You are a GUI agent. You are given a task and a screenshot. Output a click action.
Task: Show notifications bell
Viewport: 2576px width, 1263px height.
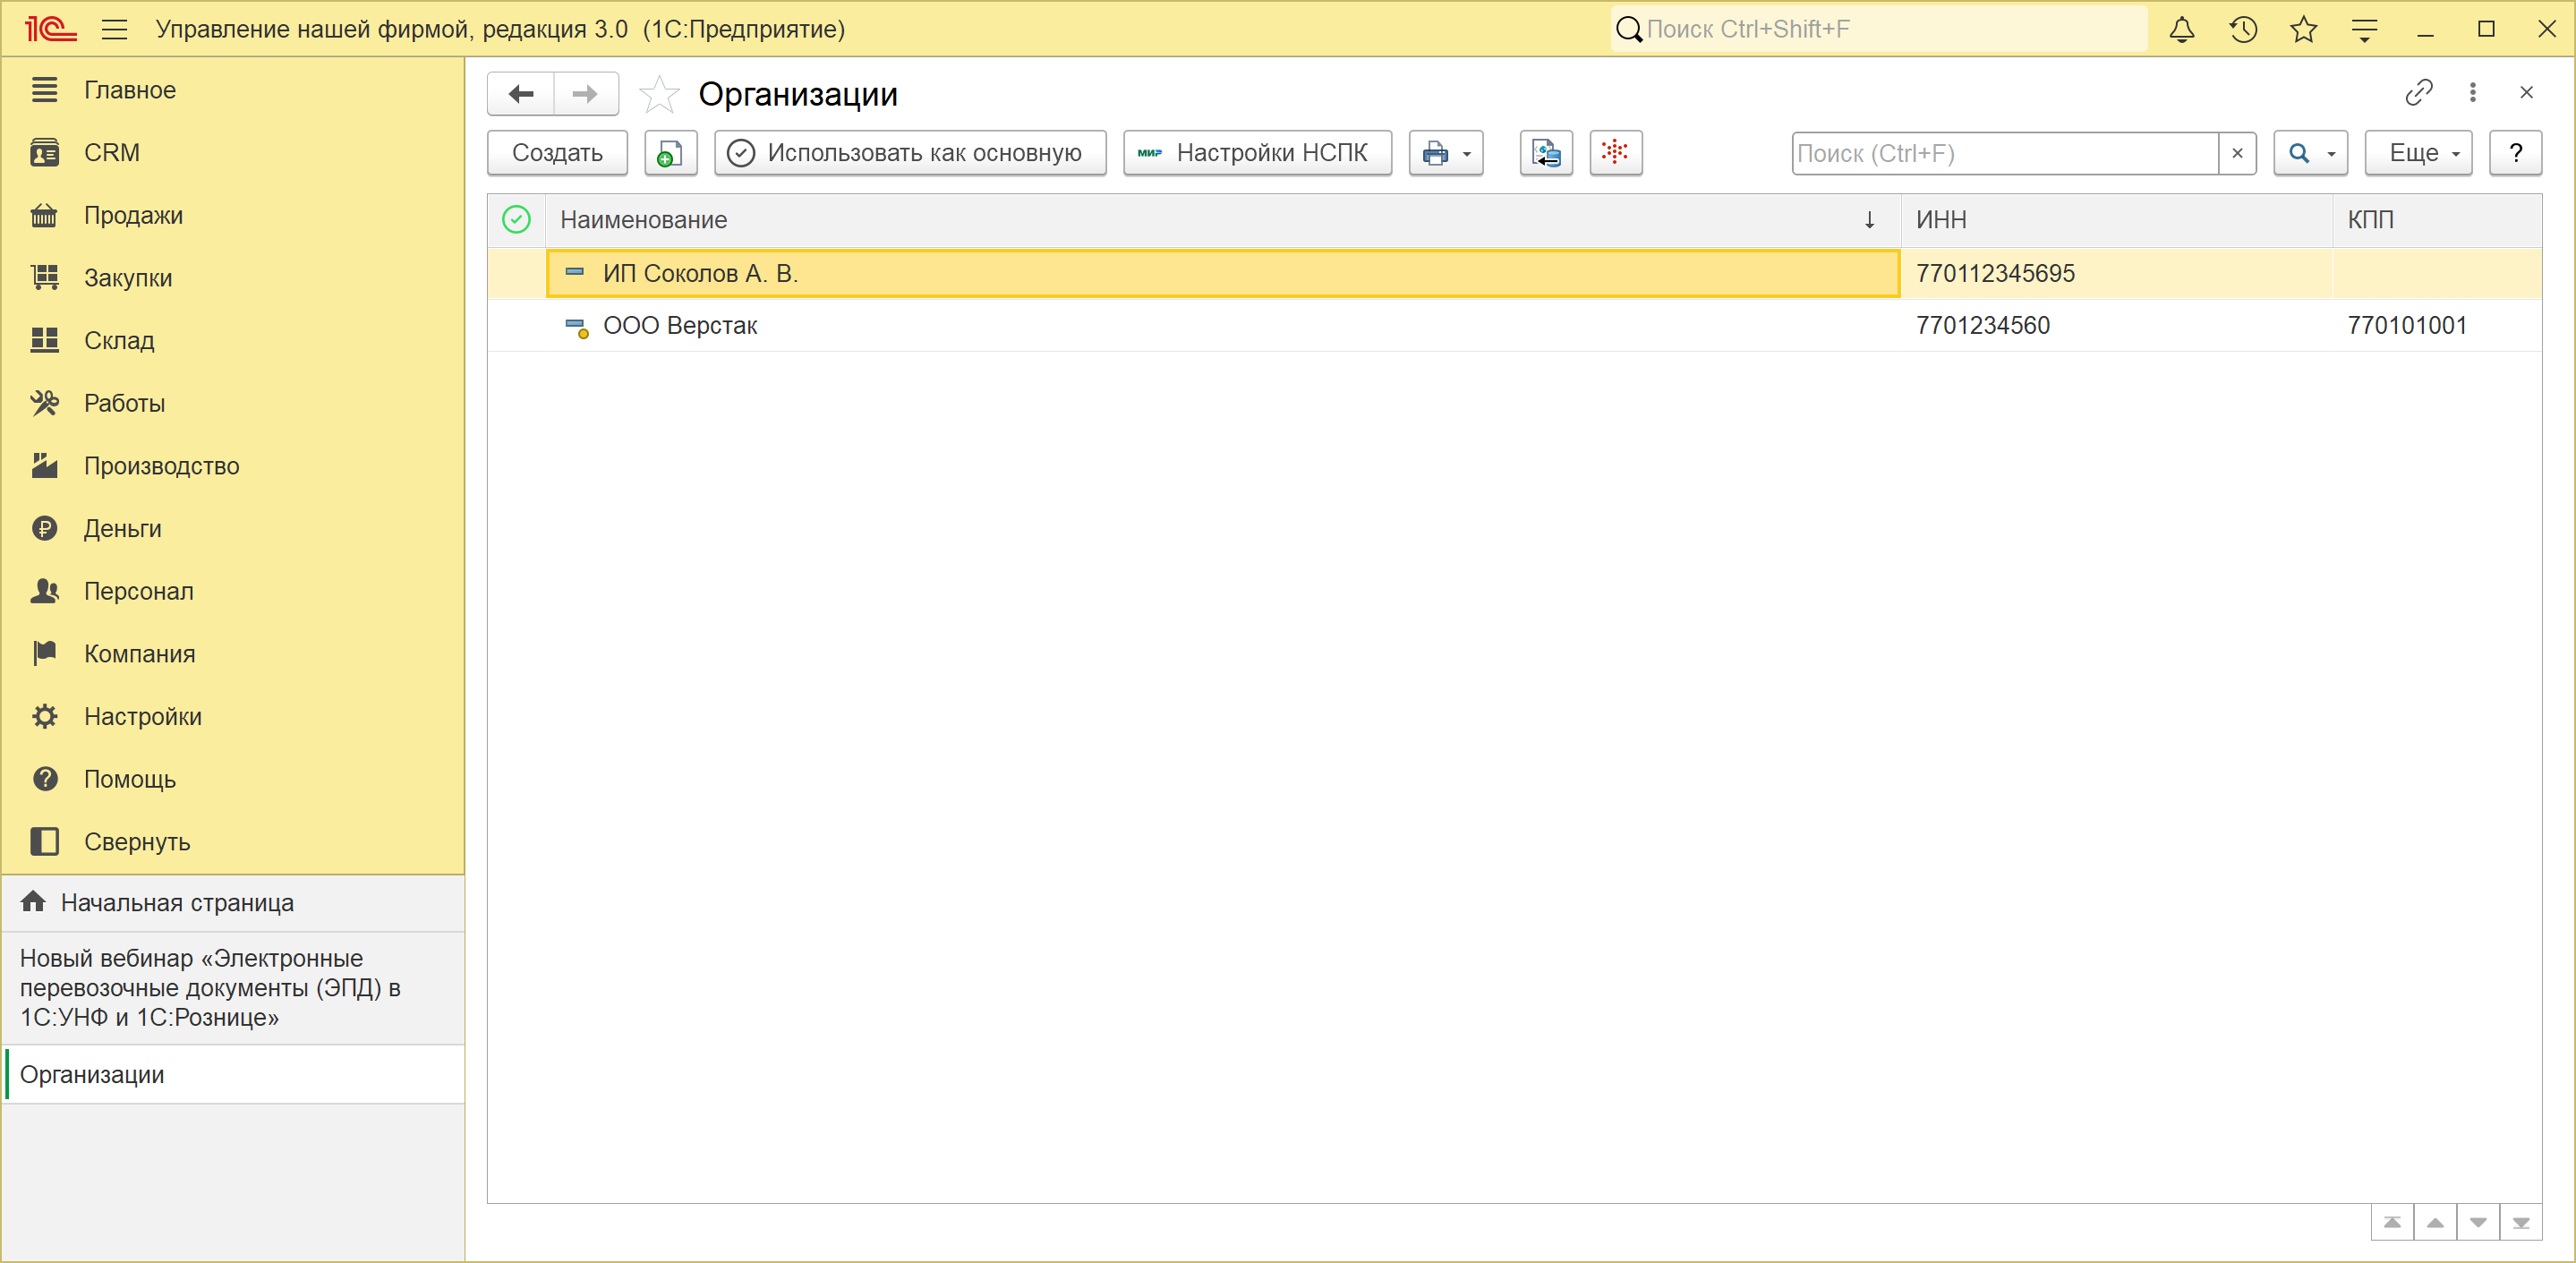pyautogui.click(x=2182, y=29)
